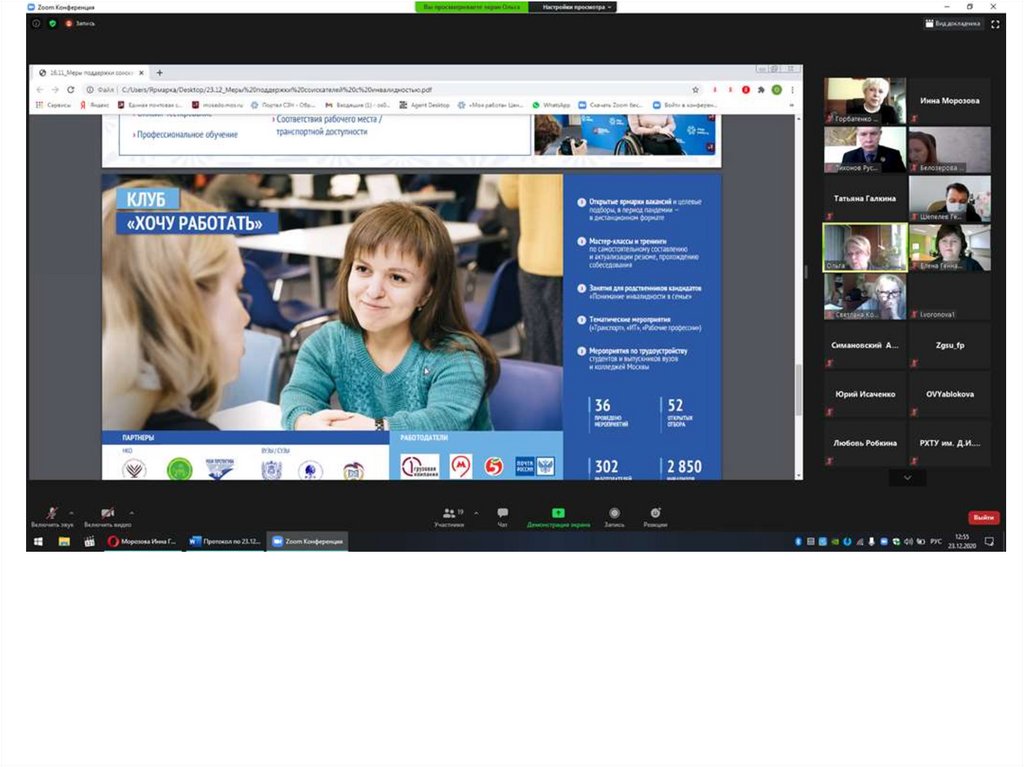Click the Bluetooth tray icon
Viewport: 1024px width, 767px height.
coord(797,542)
